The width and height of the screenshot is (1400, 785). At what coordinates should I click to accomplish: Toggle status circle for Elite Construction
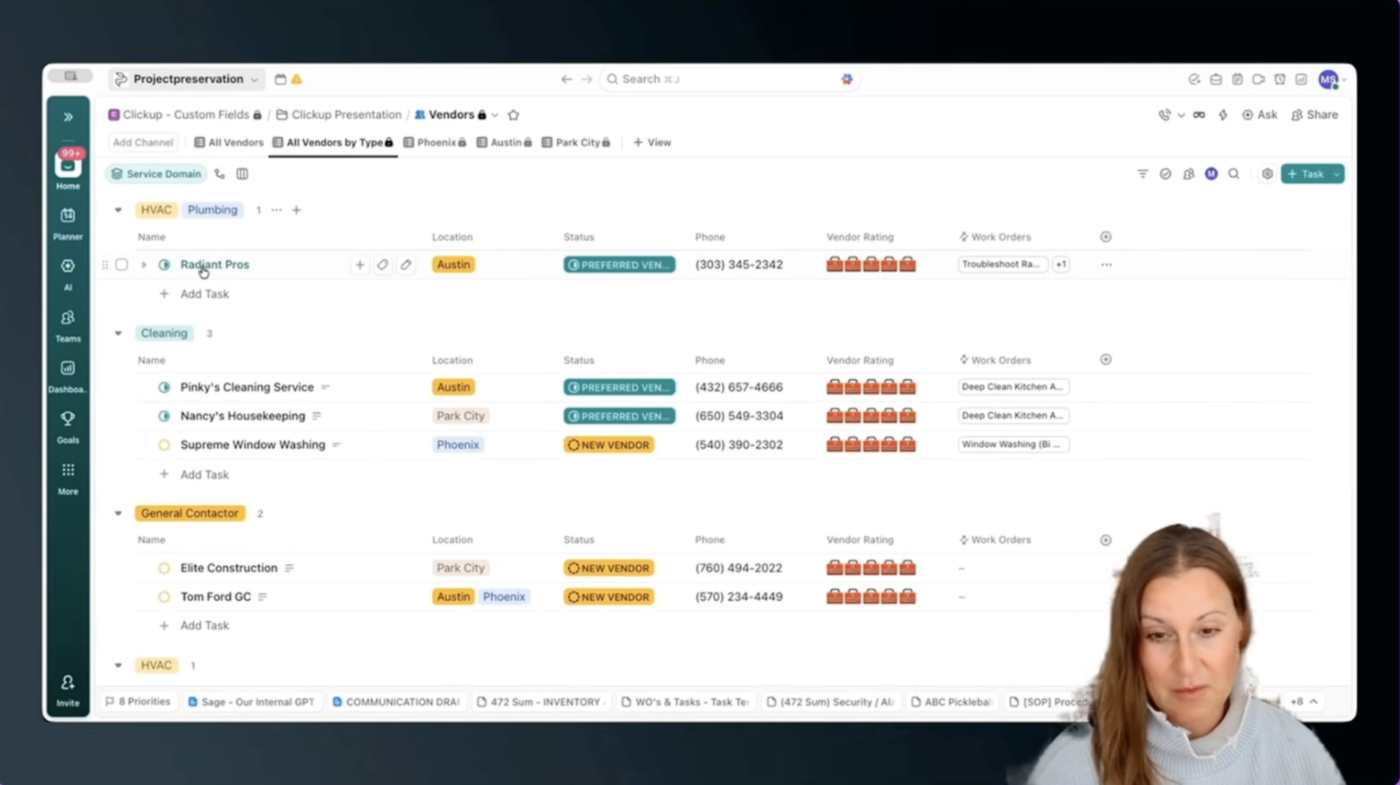tap(164, 568)
